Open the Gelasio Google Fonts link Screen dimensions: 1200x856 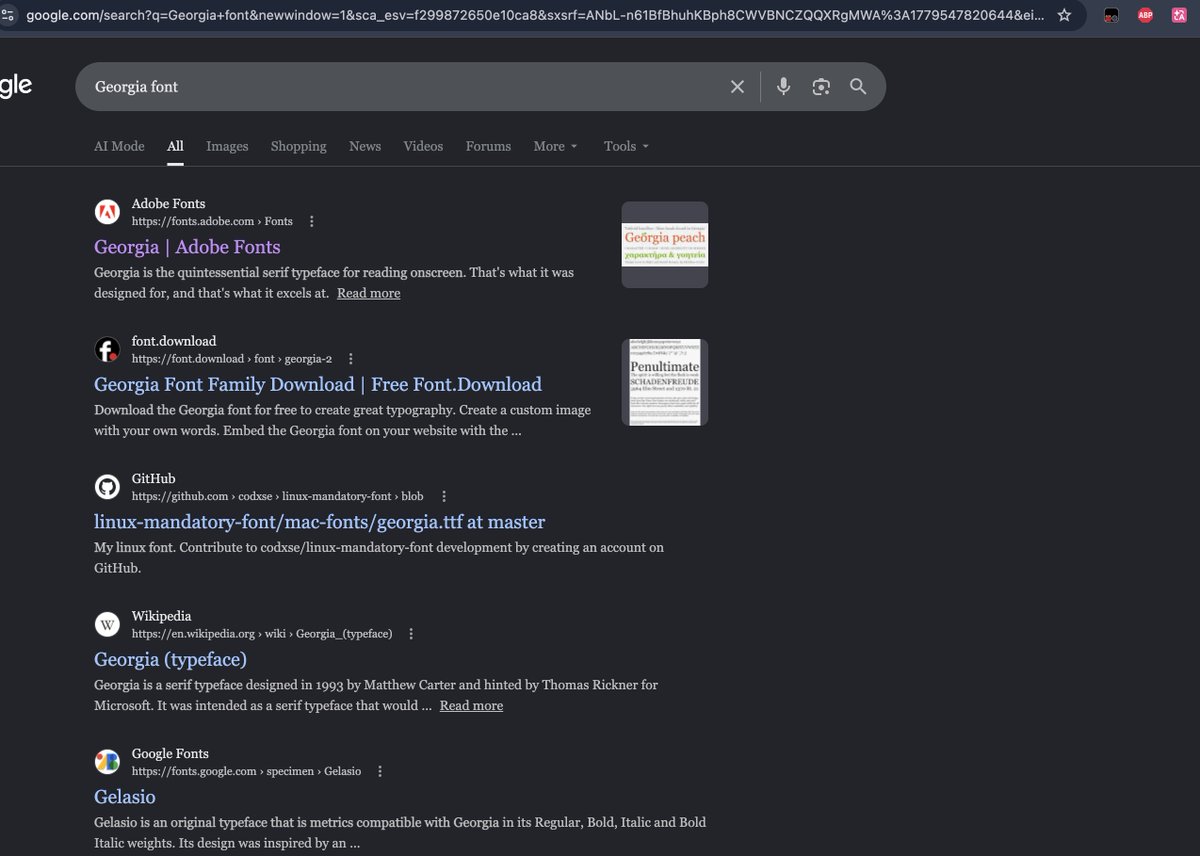pyautogui.click(x=125, y=797)
